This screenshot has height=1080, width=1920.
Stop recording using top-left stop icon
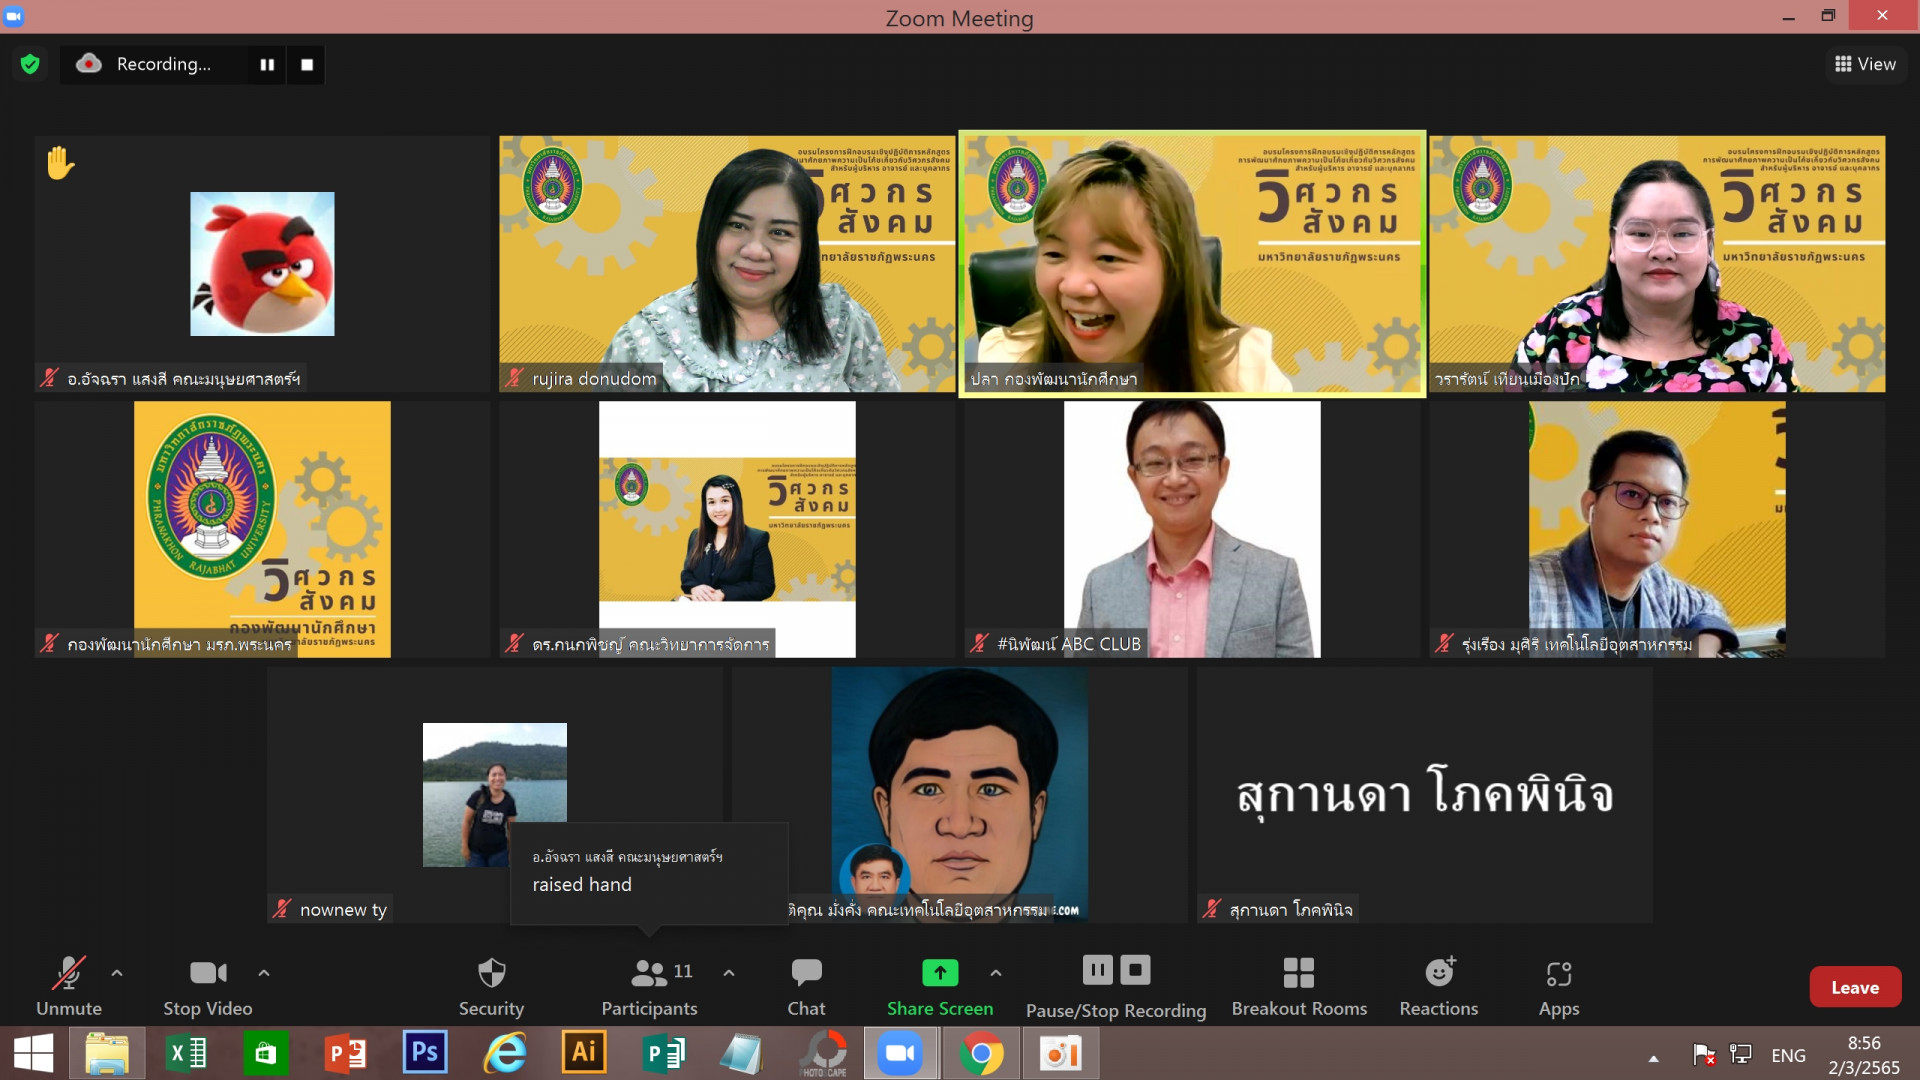click(307, 65)
